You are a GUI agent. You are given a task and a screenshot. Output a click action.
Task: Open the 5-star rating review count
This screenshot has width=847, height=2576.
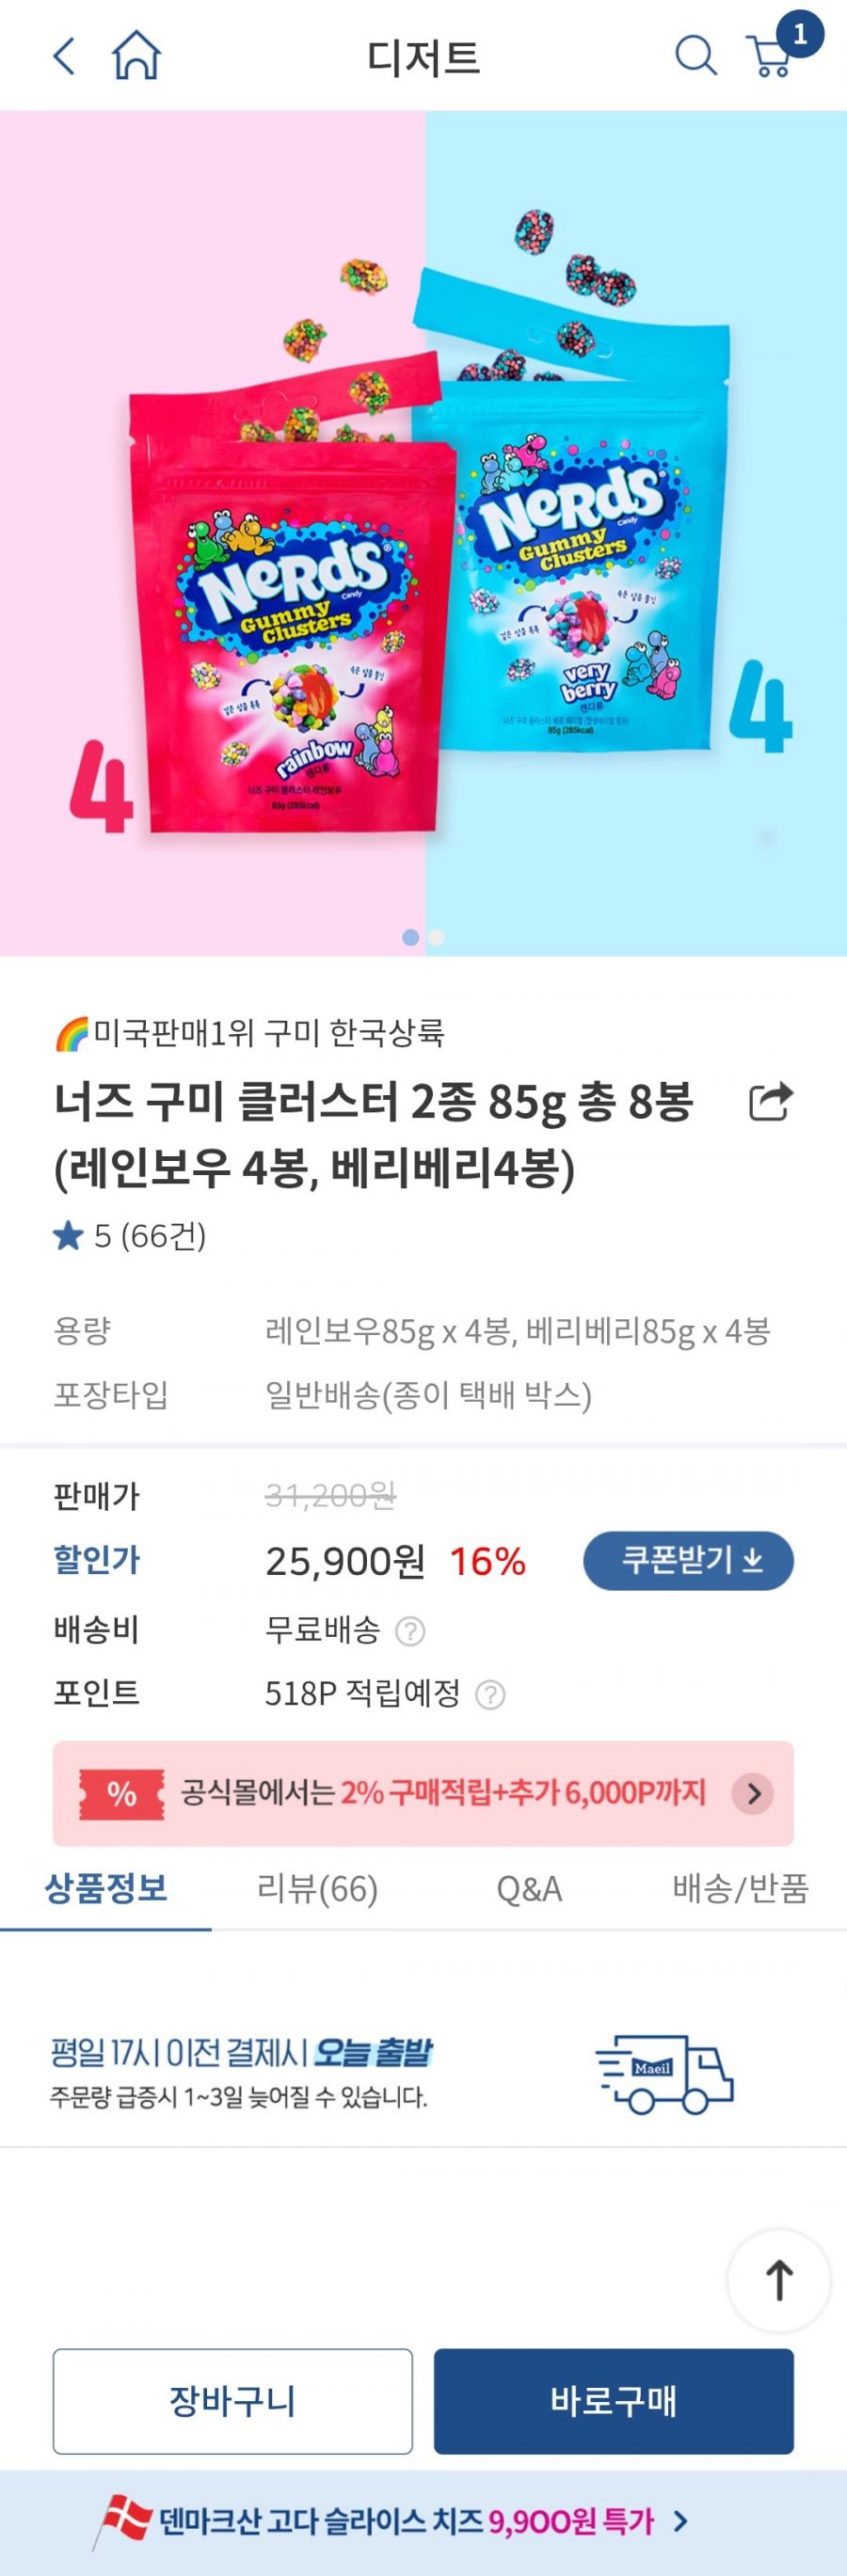[130, 1236]
